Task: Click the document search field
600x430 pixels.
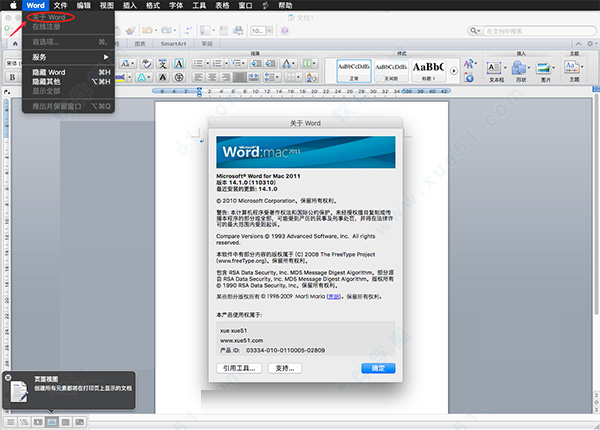Action: 540,31
